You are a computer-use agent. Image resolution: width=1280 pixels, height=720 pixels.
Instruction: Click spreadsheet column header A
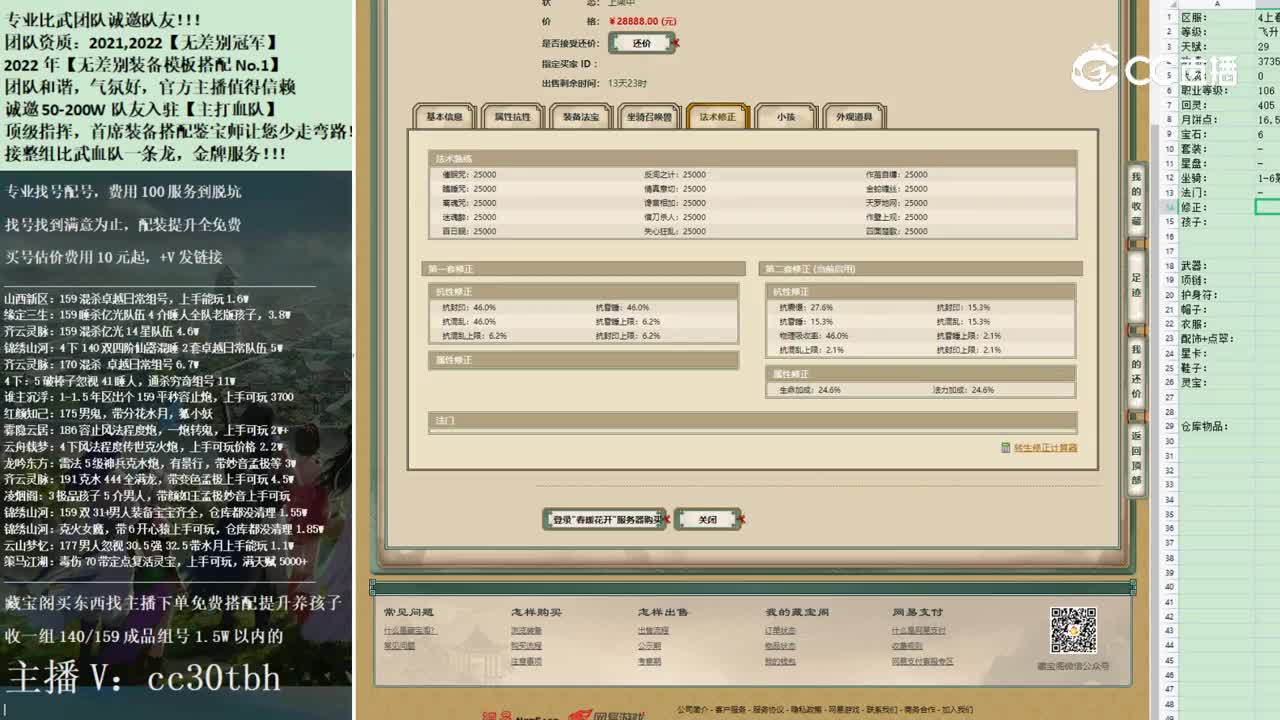pyautogui.click(x=1216, y=4)
